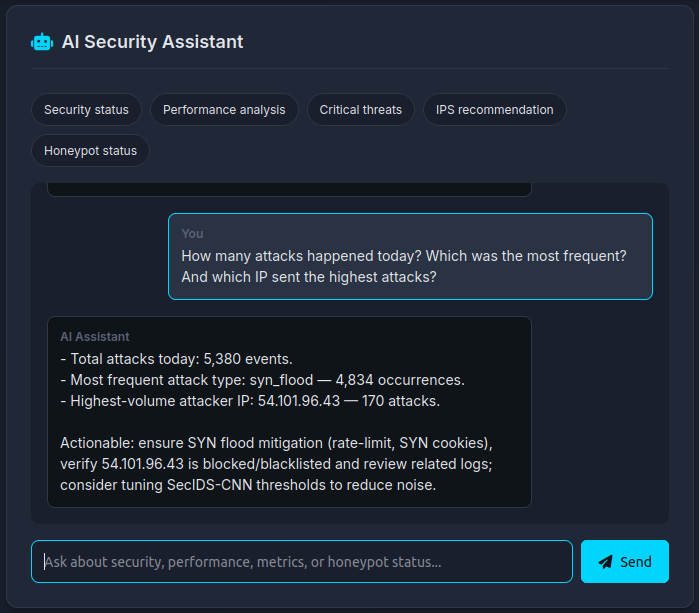The width and height of the screenshot is (699, 613).
Task: Click the 'And which IP sent the highest attacks?' line
Action: click(x=309, y=277)
